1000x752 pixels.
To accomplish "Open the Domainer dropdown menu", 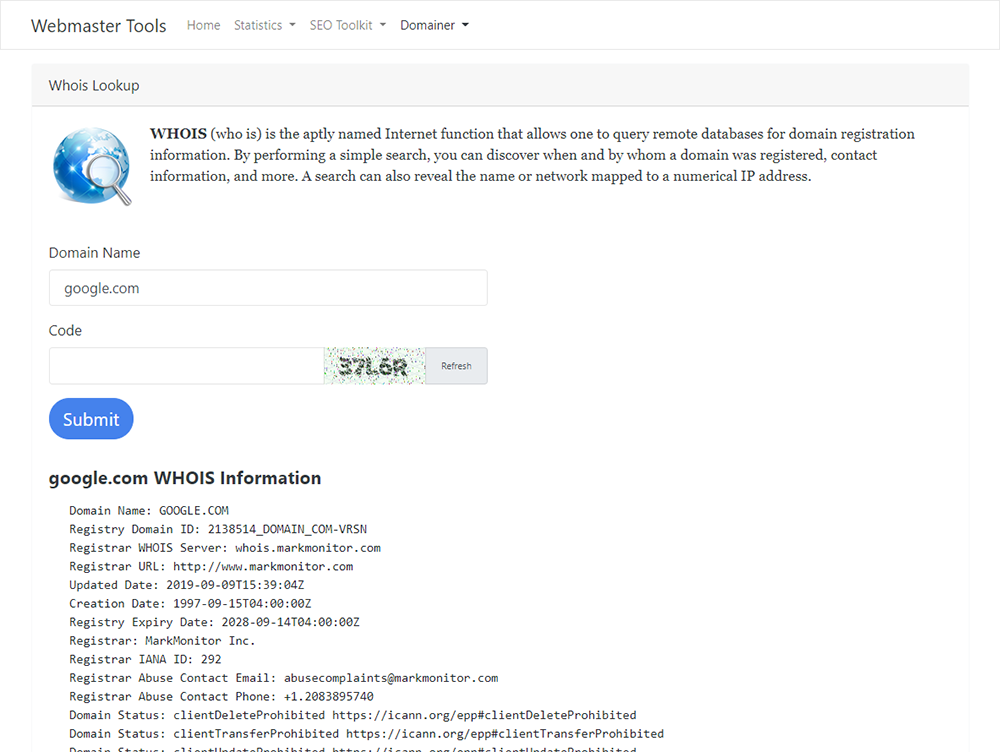I will tap(434, 25).
